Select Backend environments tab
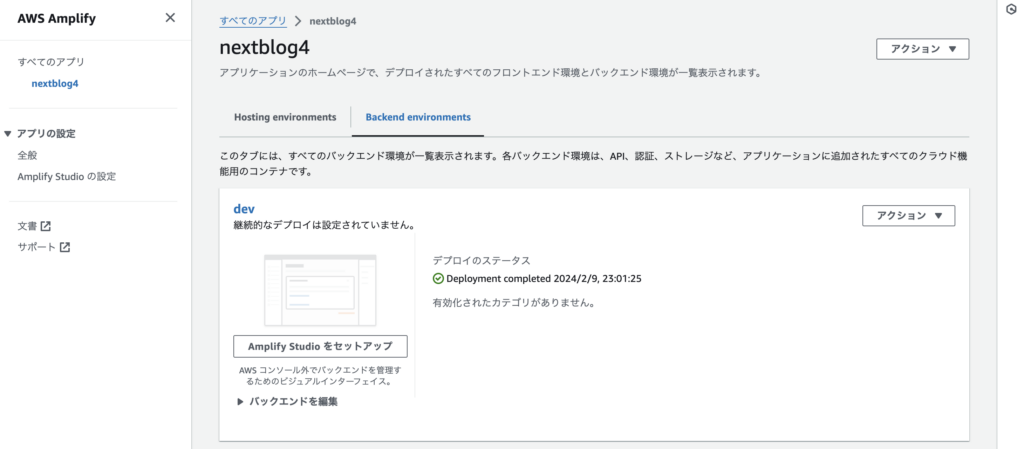Image resolution: width=1024 pixels, height=449 pixels. tap(418, 117)
